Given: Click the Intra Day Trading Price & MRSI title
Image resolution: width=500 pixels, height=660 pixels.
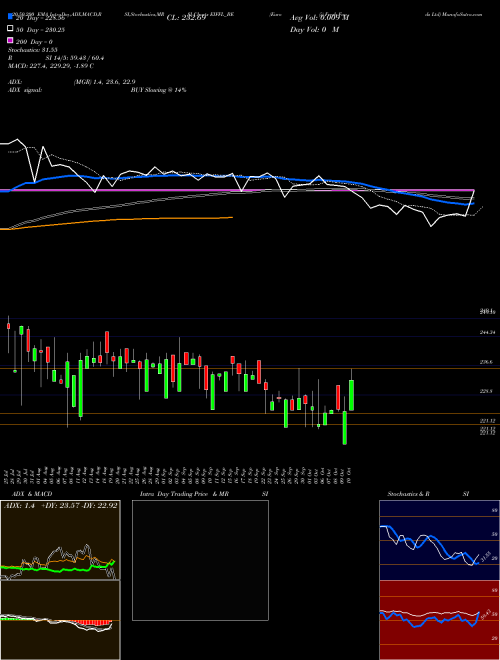Looking at the screenshot, I should pos(204,494).
